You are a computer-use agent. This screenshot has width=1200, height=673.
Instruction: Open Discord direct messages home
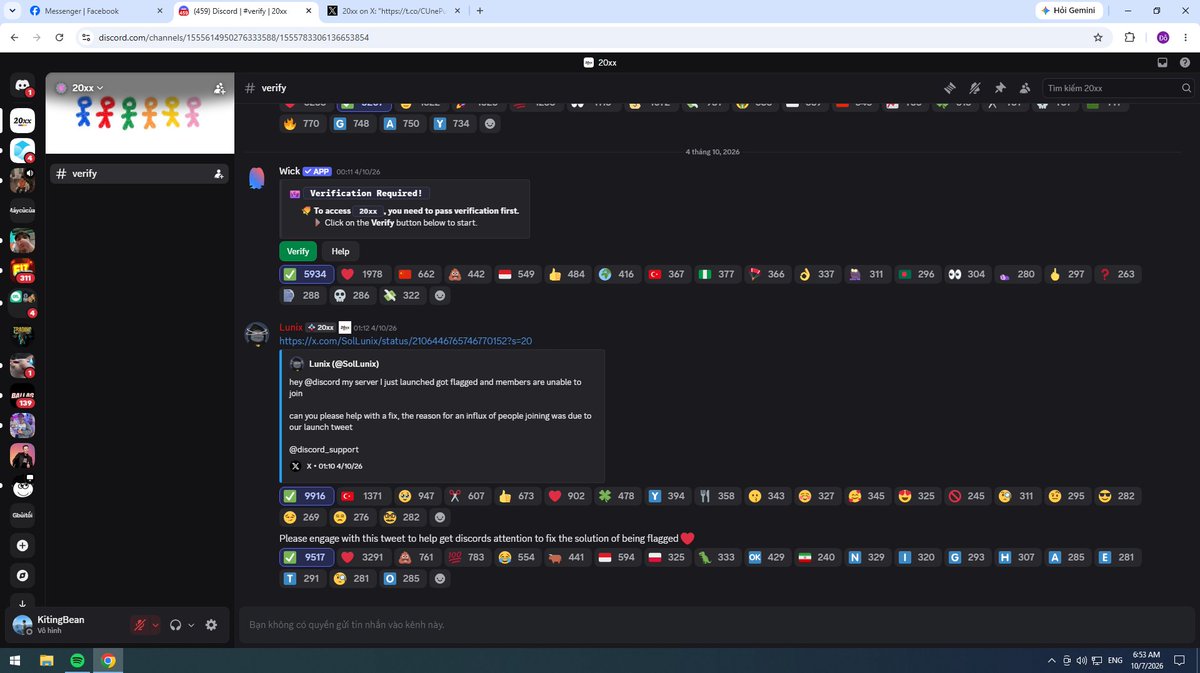pyautogui.click(x=22, y=87)
